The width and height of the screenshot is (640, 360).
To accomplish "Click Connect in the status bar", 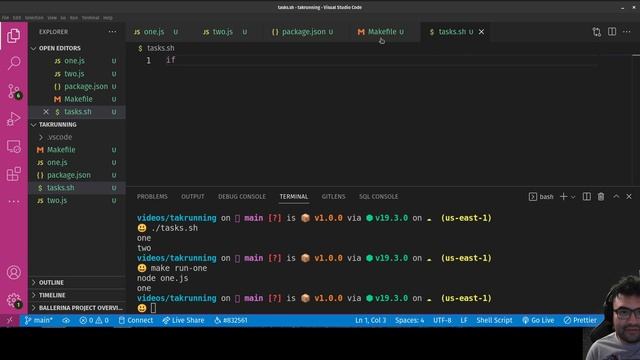I will (x=136, y=320).
